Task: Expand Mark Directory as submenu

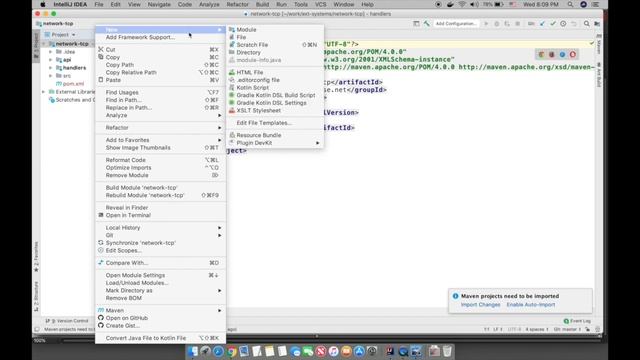Action: point(160,291)
